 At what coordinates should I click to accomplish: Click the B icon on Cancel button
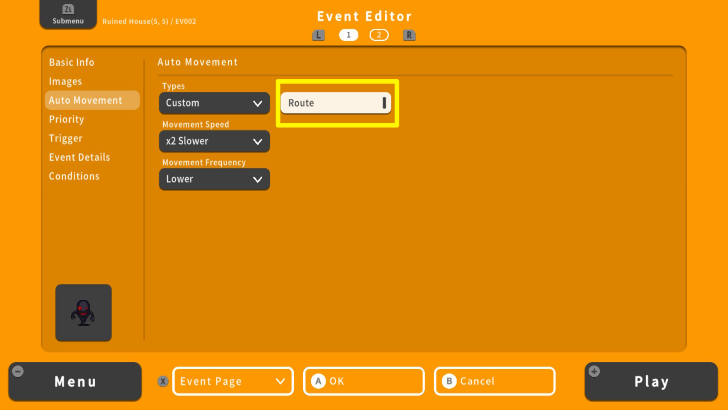(x=449, y=382)
